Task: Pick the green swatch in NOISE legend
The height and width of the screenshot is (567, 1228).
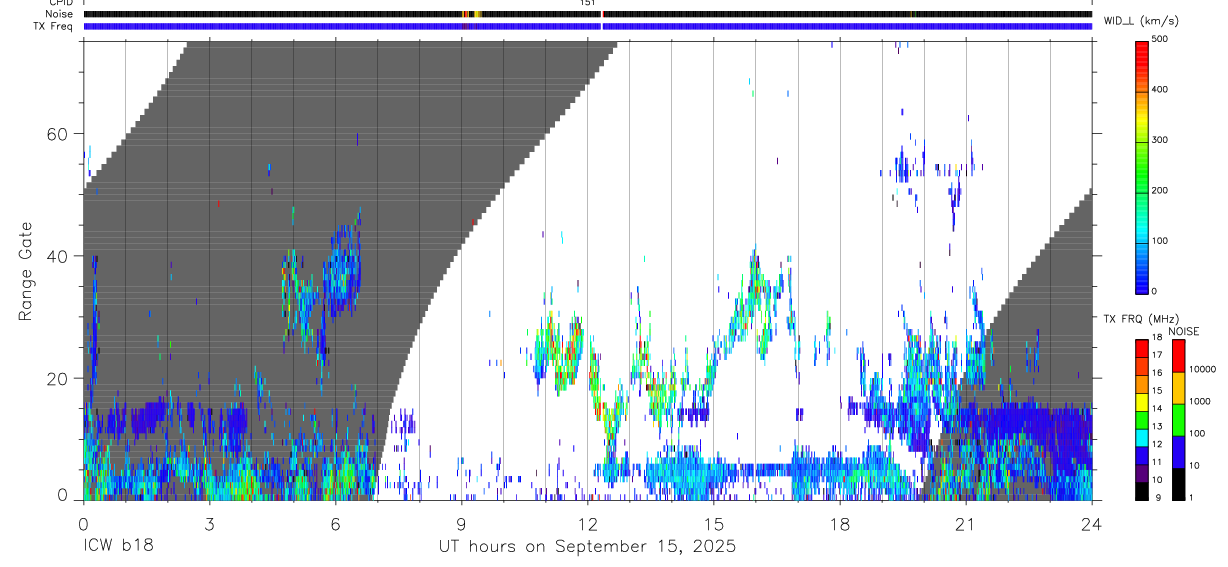Action: pos(1178,419)
